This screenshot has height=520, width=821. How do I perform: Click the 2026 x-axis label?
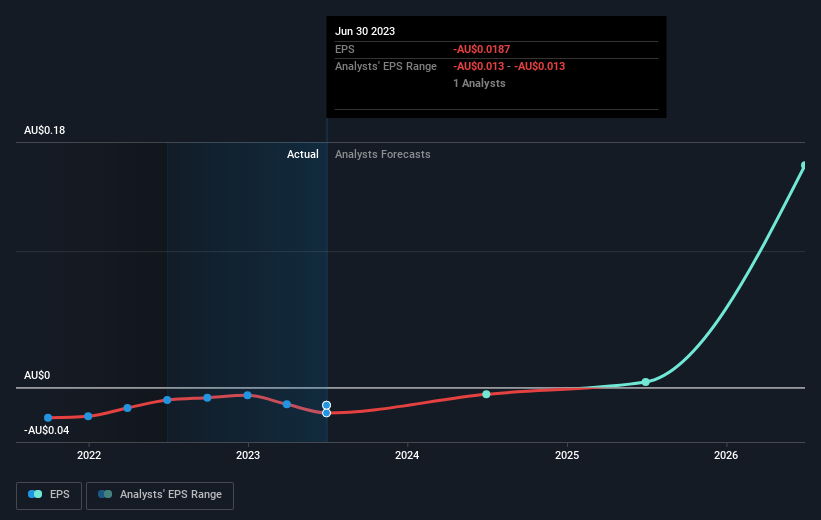pos(726,455)
